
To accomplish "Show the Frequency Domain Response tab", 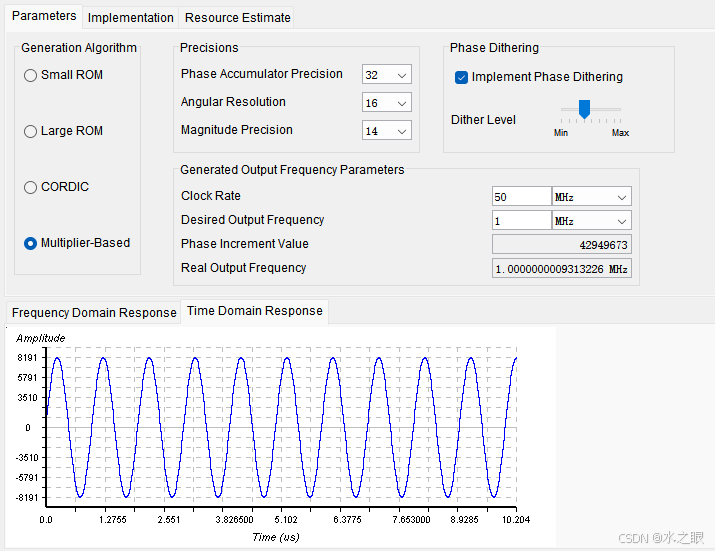I will 94,312.
